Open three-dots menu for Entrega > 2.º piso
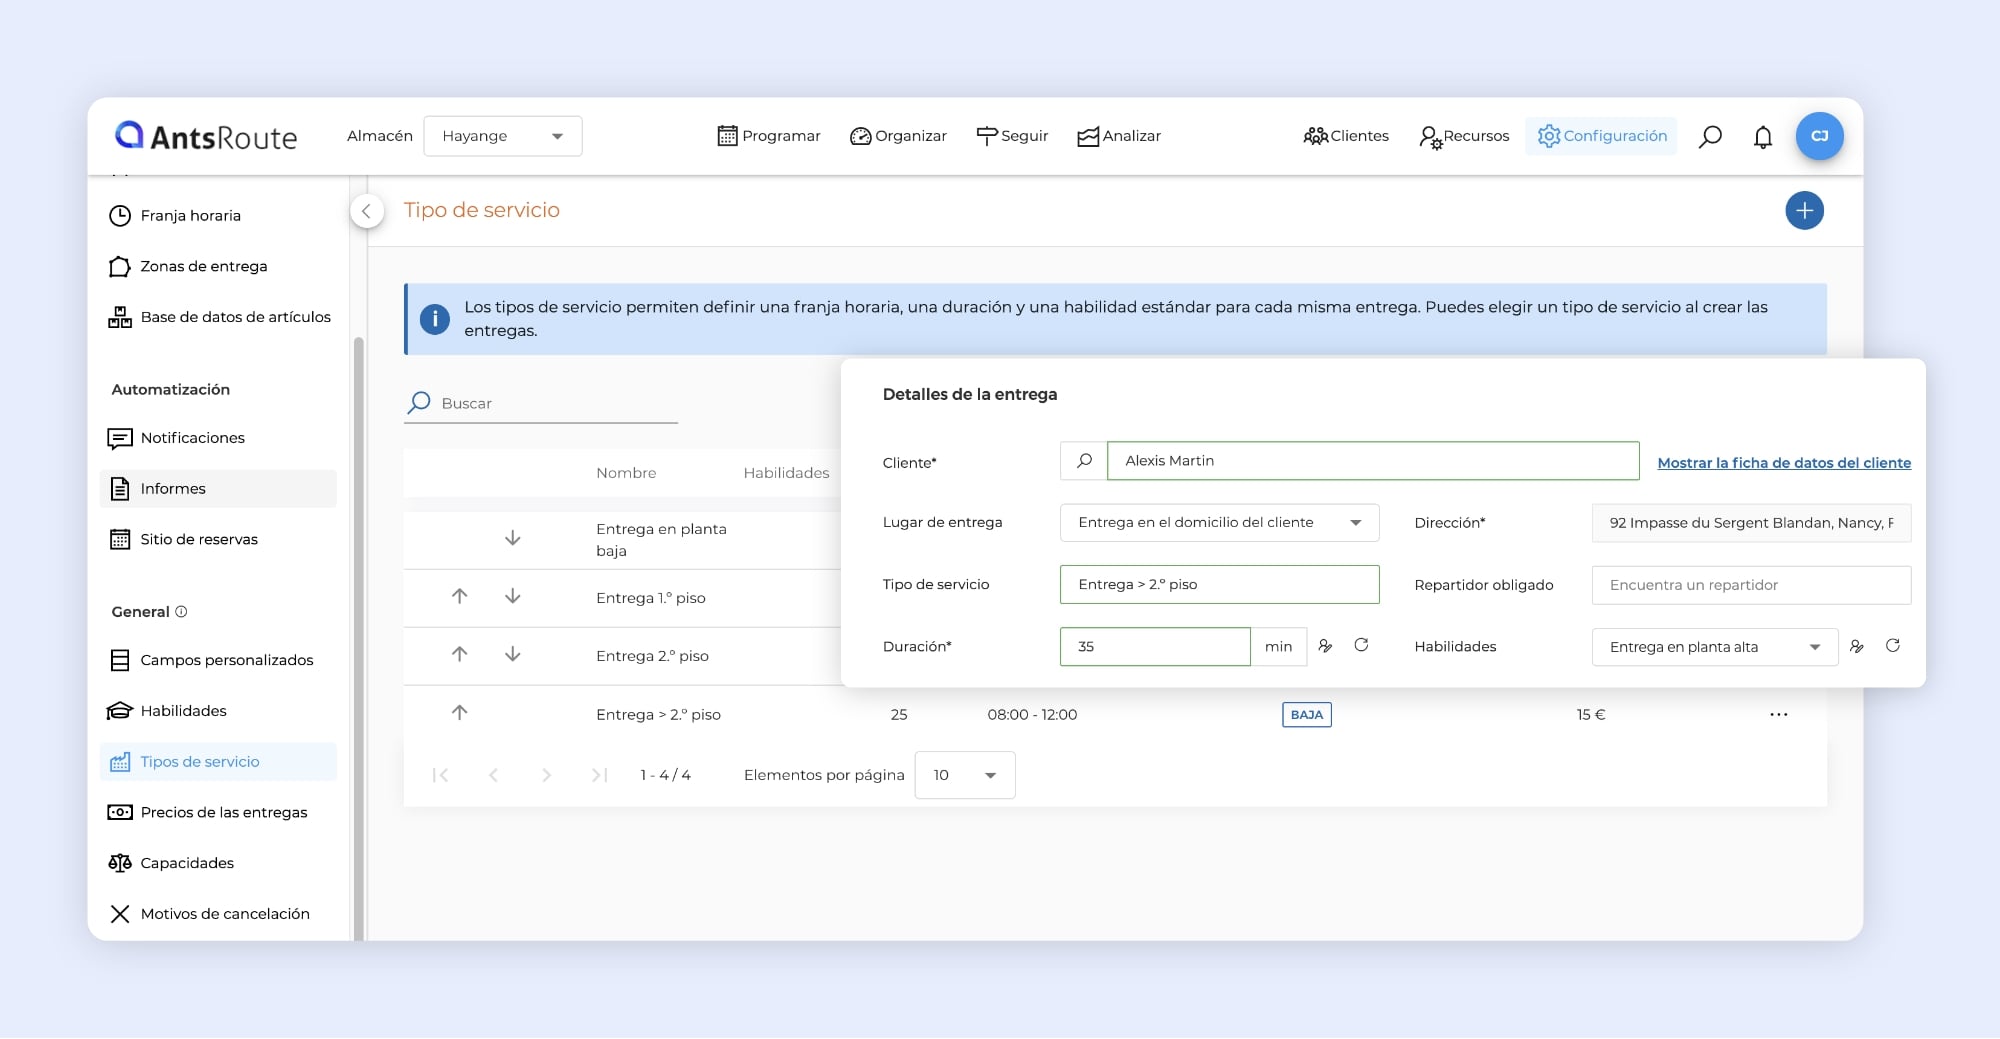The height and width of the screenshot is (1039, 2000). pos(1778,715)
